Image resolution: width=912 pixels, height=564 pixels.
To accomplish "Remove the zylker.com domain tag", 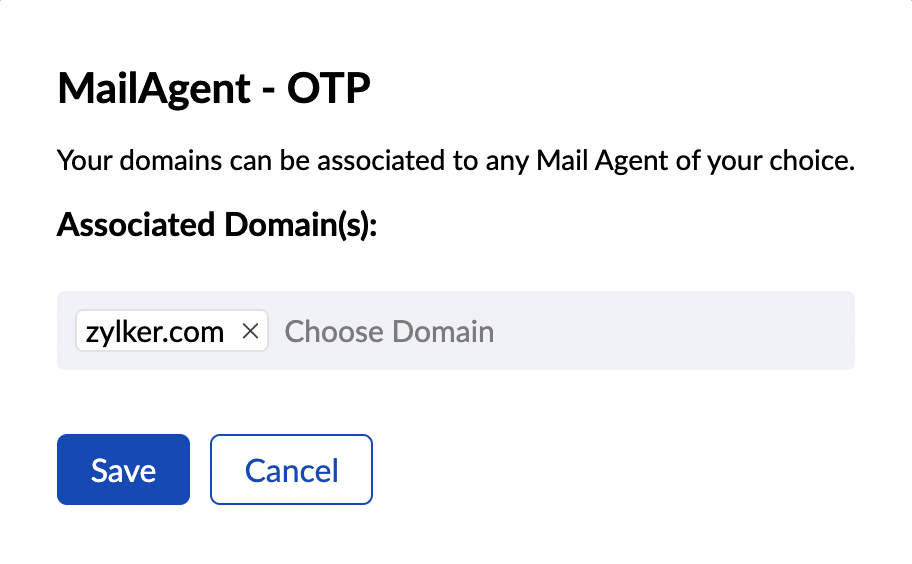I will click(x=251, y=332).
